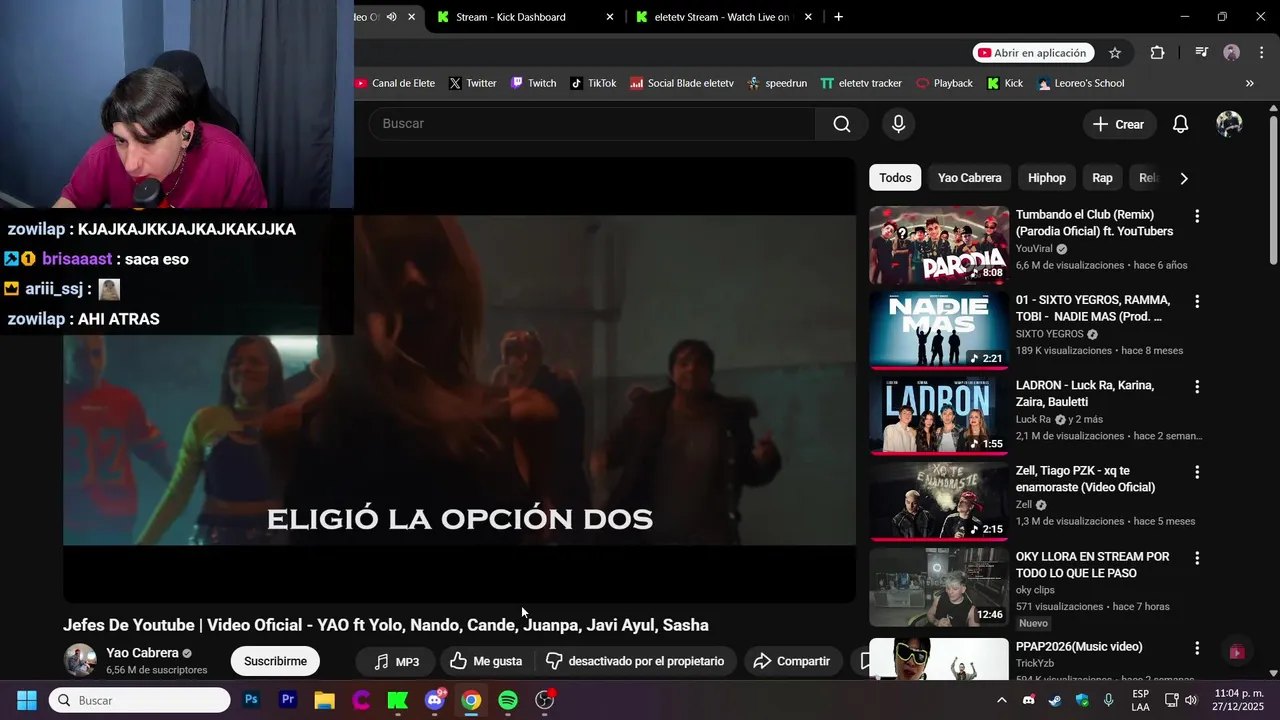
Task: Open the Yao Cabrera channel name link
Action: 142,653
